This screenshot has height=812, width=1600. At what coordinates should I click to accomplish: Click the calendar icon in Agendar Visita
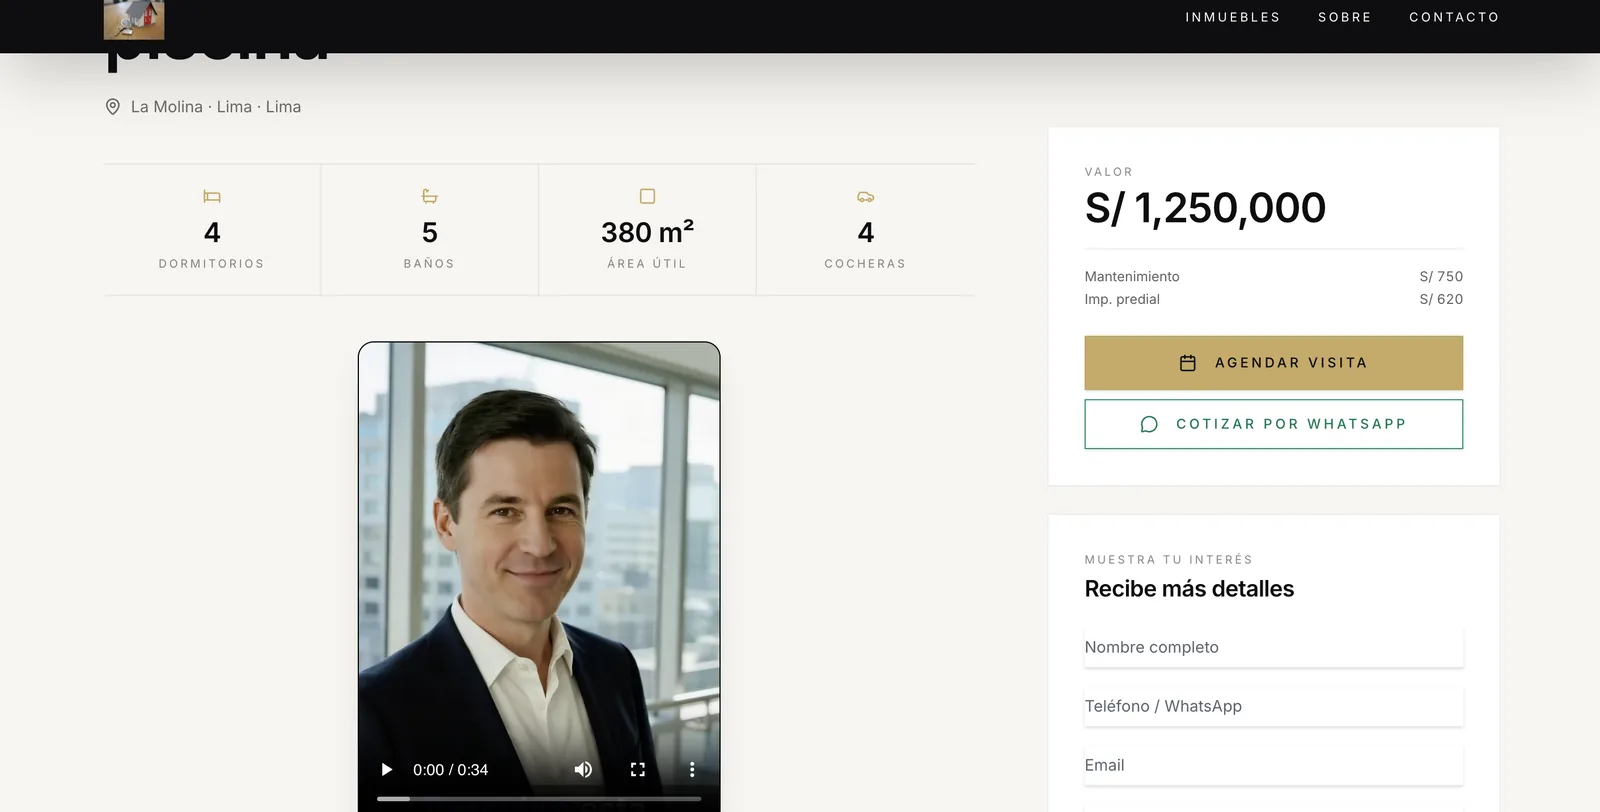(x=1188, y=363)
